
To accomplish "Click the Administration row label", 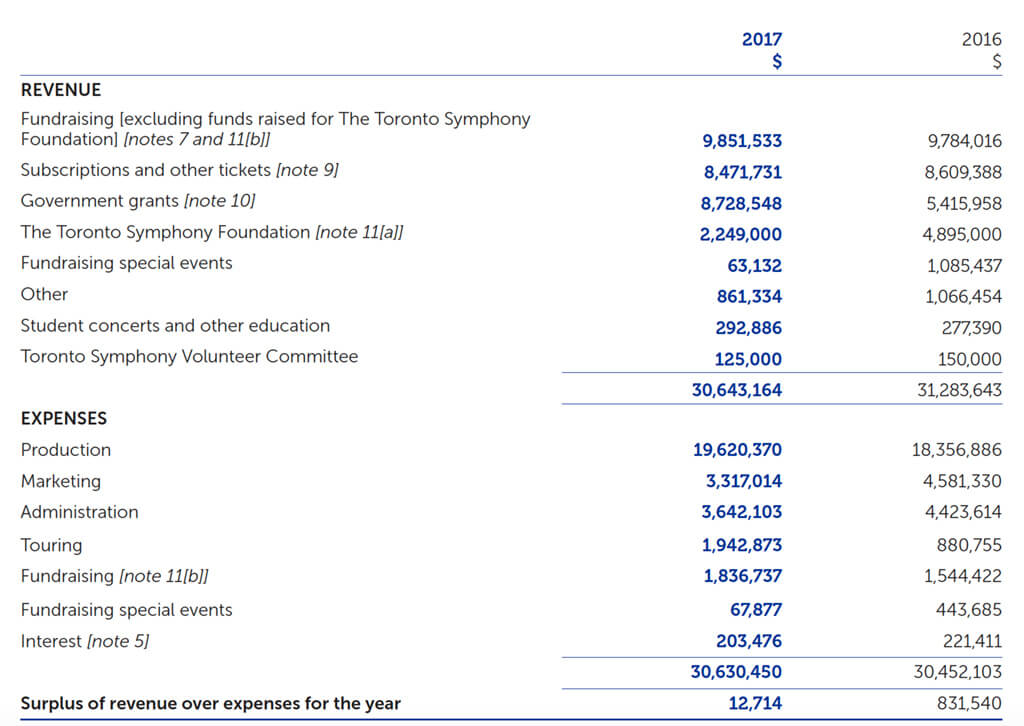I will [79, 512].
